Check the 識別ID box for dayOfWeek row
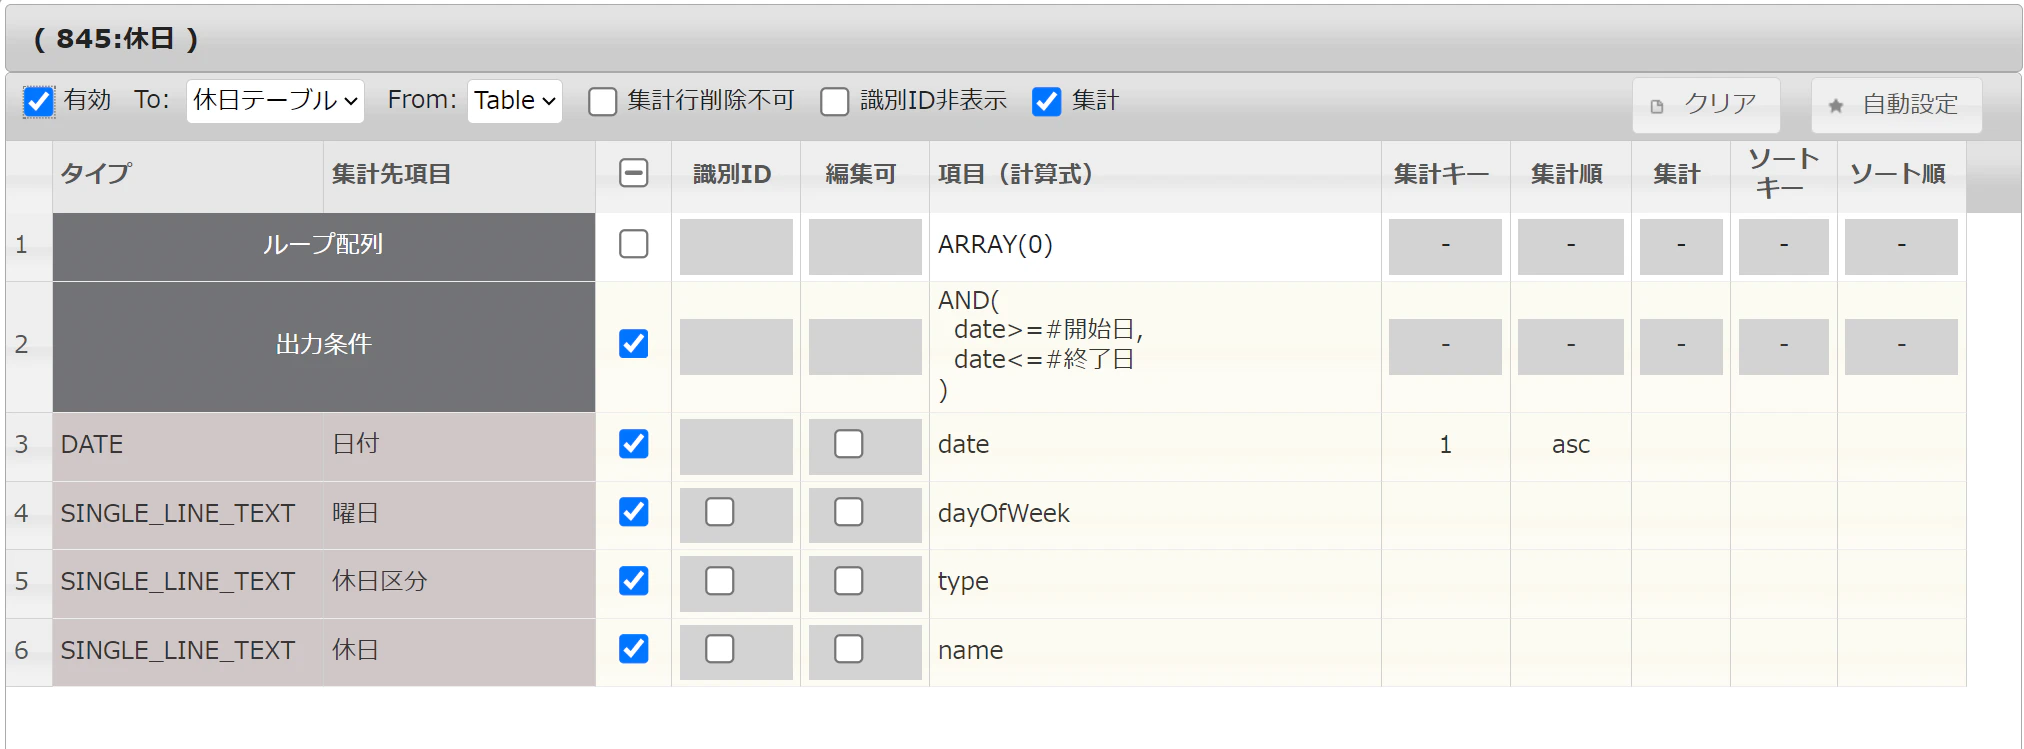 719,512
